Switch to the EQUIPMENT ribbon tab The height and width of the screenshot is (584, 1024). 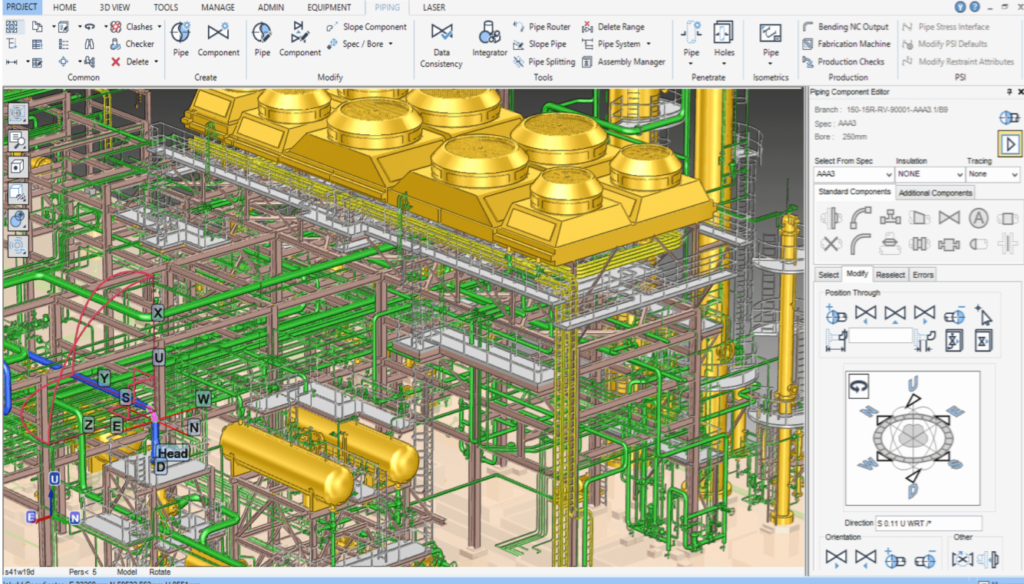(x=329, y=7)
